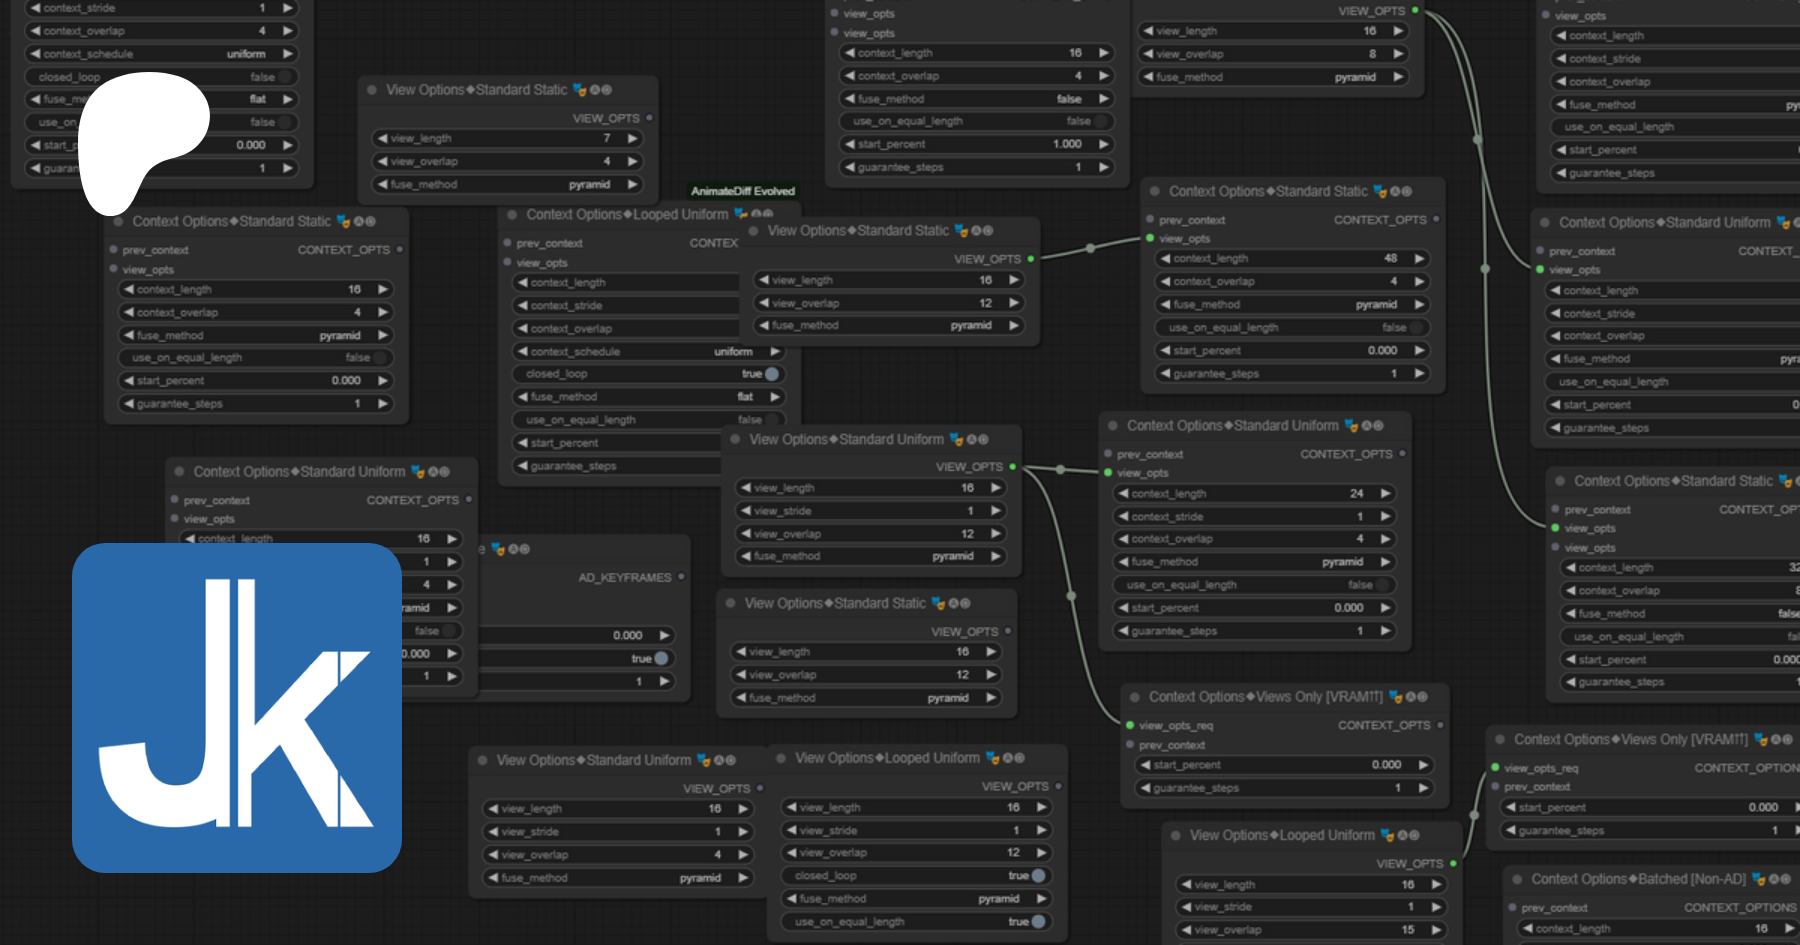
Task: Collapse the Context Options Looped Uniform node dot
Action: 512,215
